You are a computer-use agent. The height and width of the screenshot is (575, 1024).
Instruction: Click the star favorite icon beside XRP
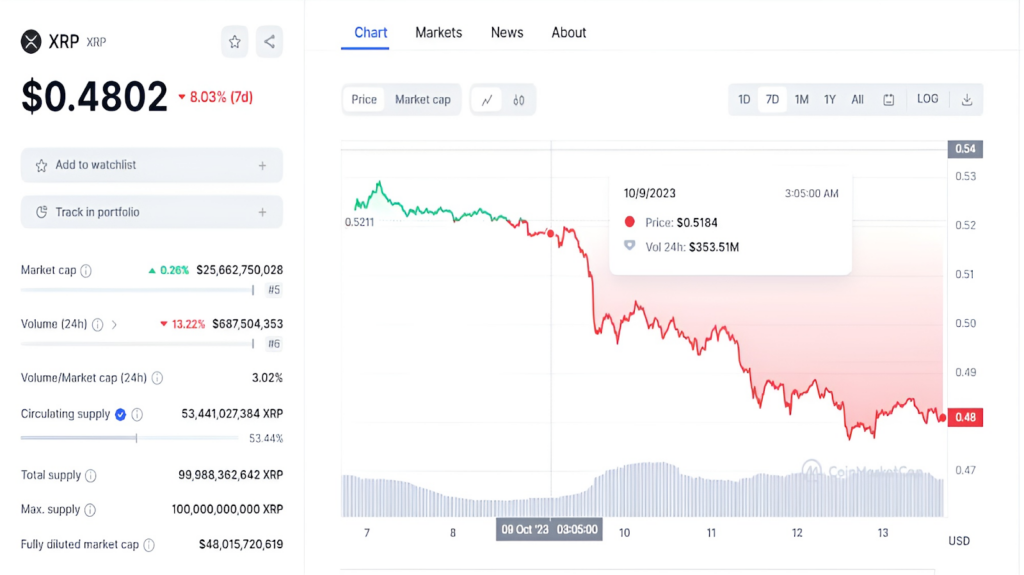tap(234, 42)
